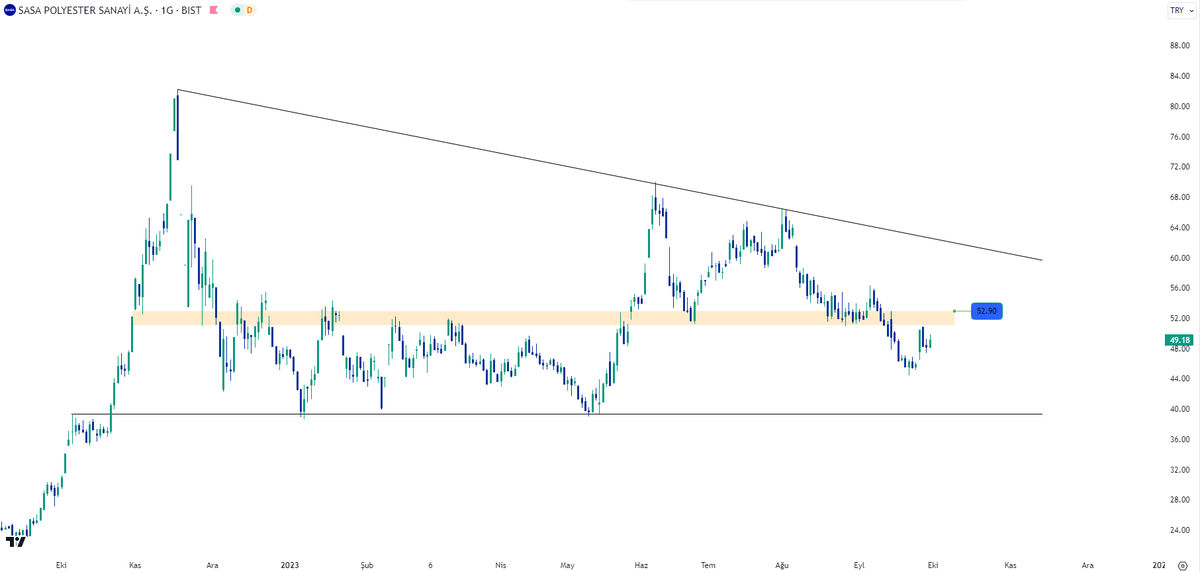This screenshot has width=1200, height=572.
Task: Click the Haz month label on time axis
Action: [x=641, y=565]
